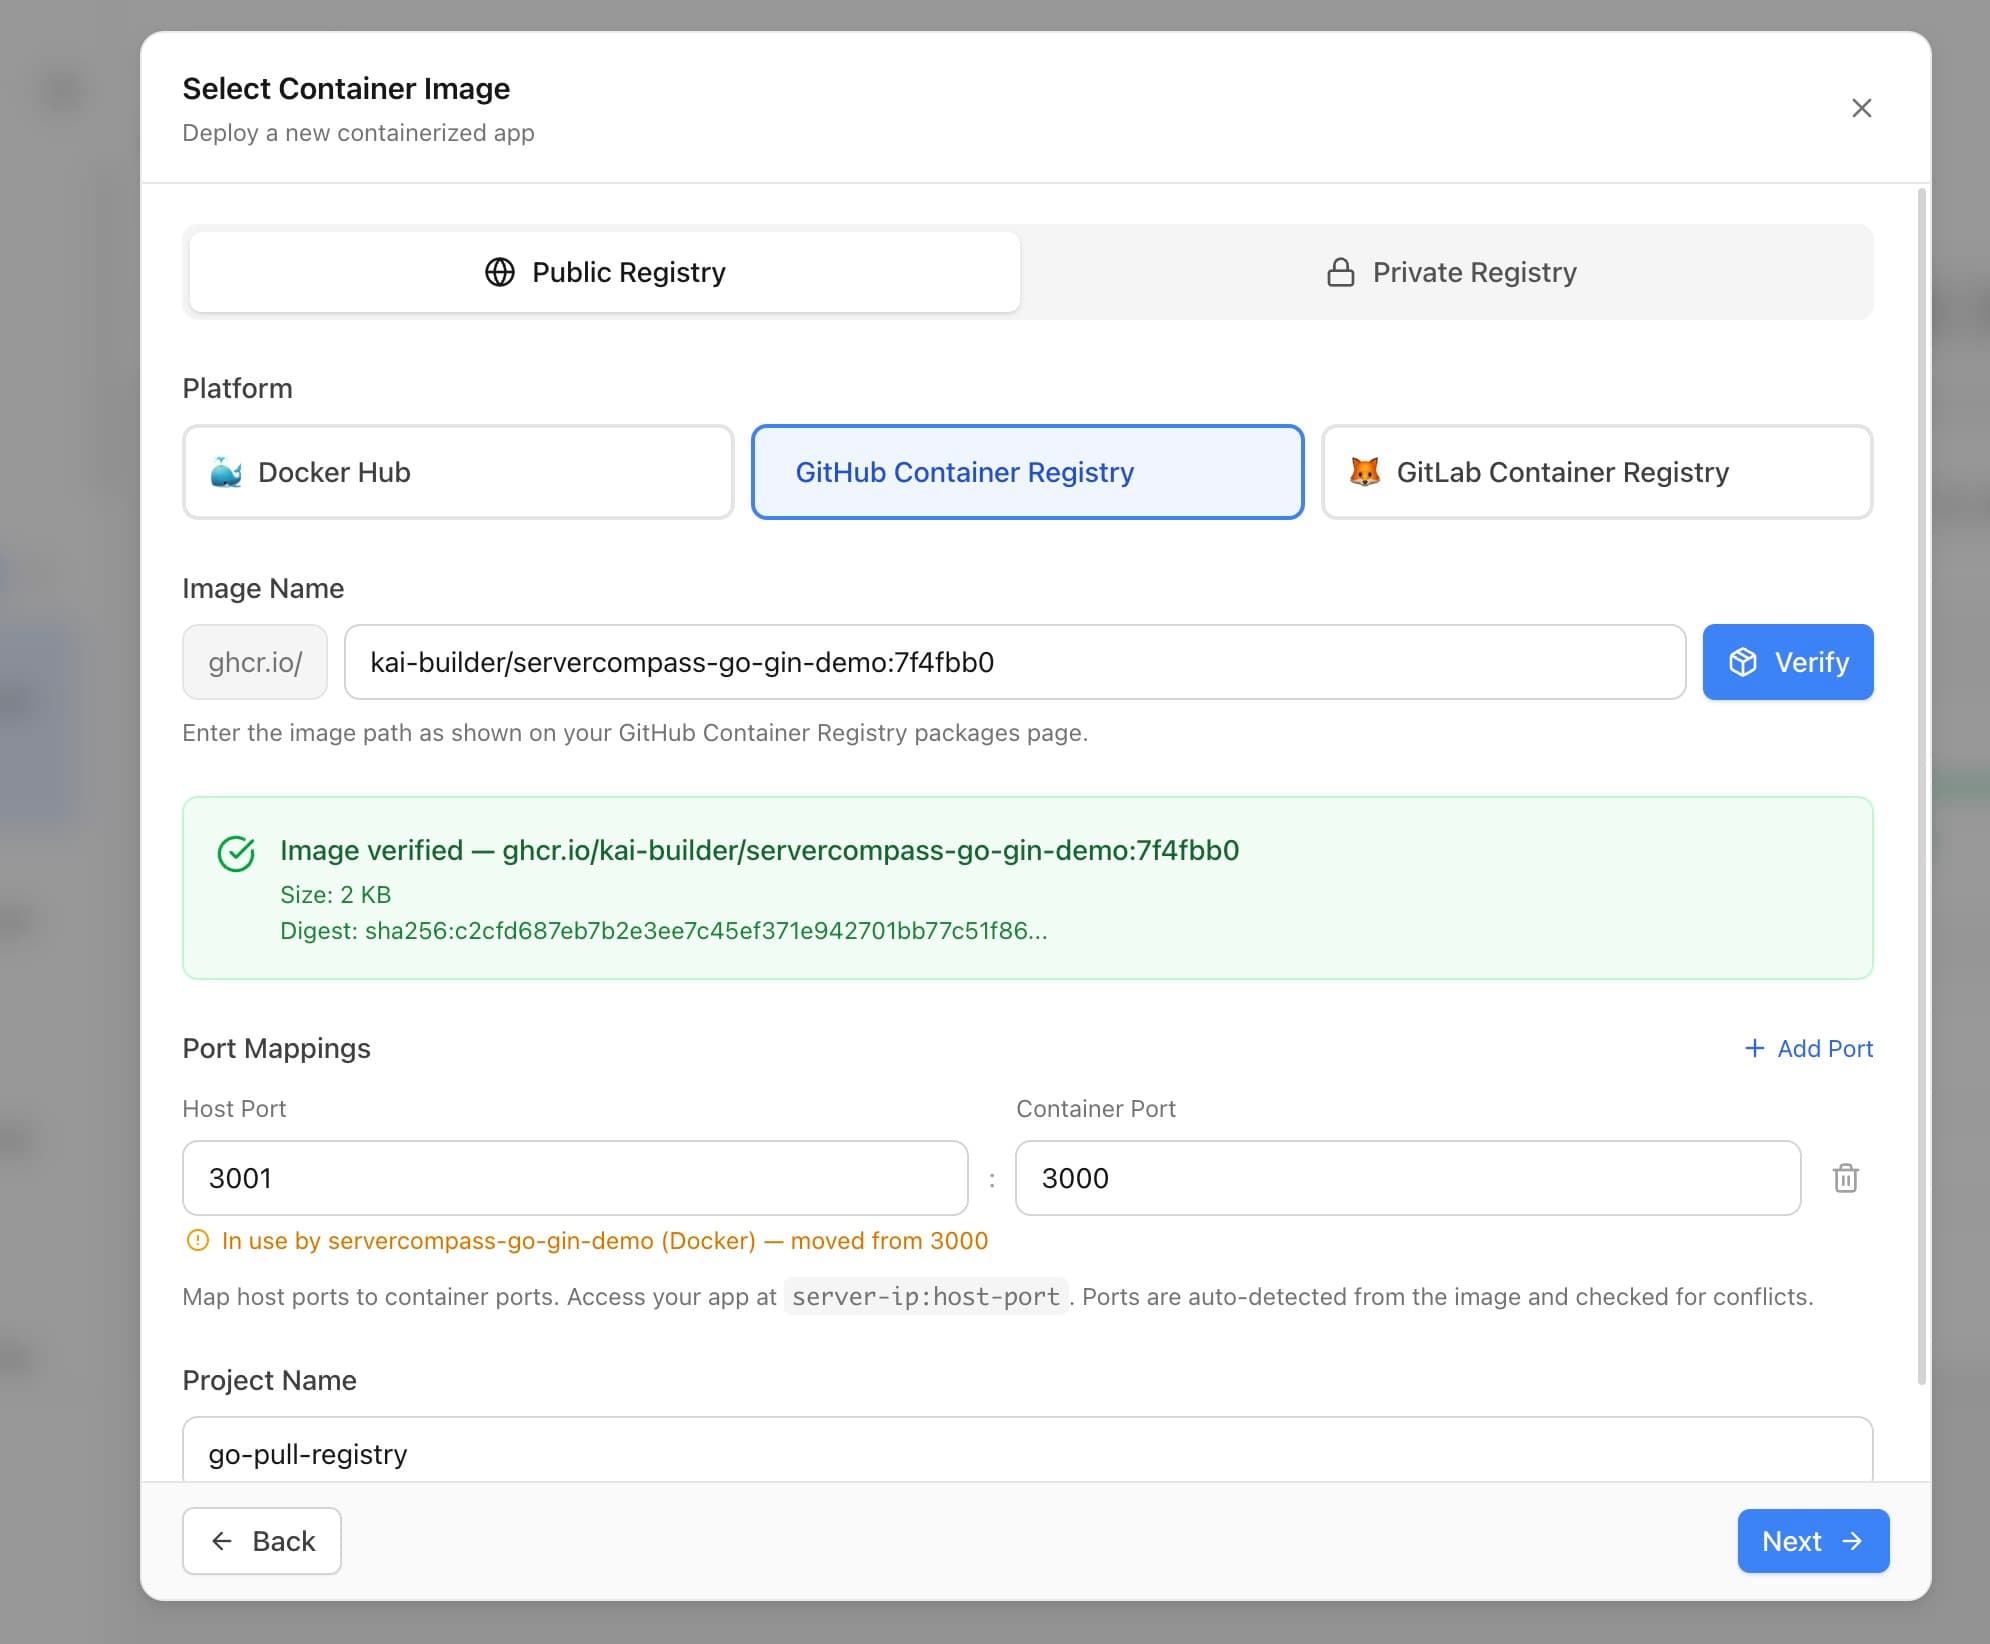Close the Select Container Image dialog
Image resolution: width=1990 pixels, height=1644 pixels.
1862,108
